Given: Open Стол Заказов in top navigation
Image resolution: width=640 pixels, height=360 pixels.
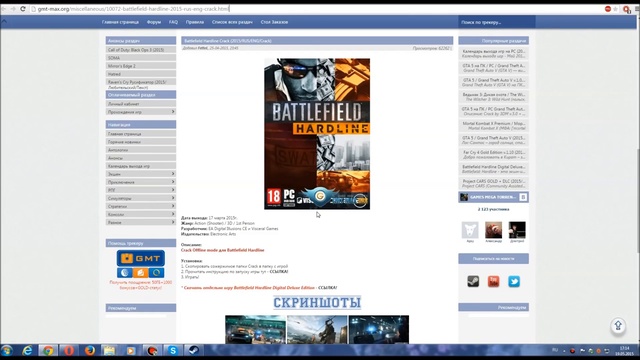Looking at the screenshot, I should pyautogui.click(x=274, y=22).
